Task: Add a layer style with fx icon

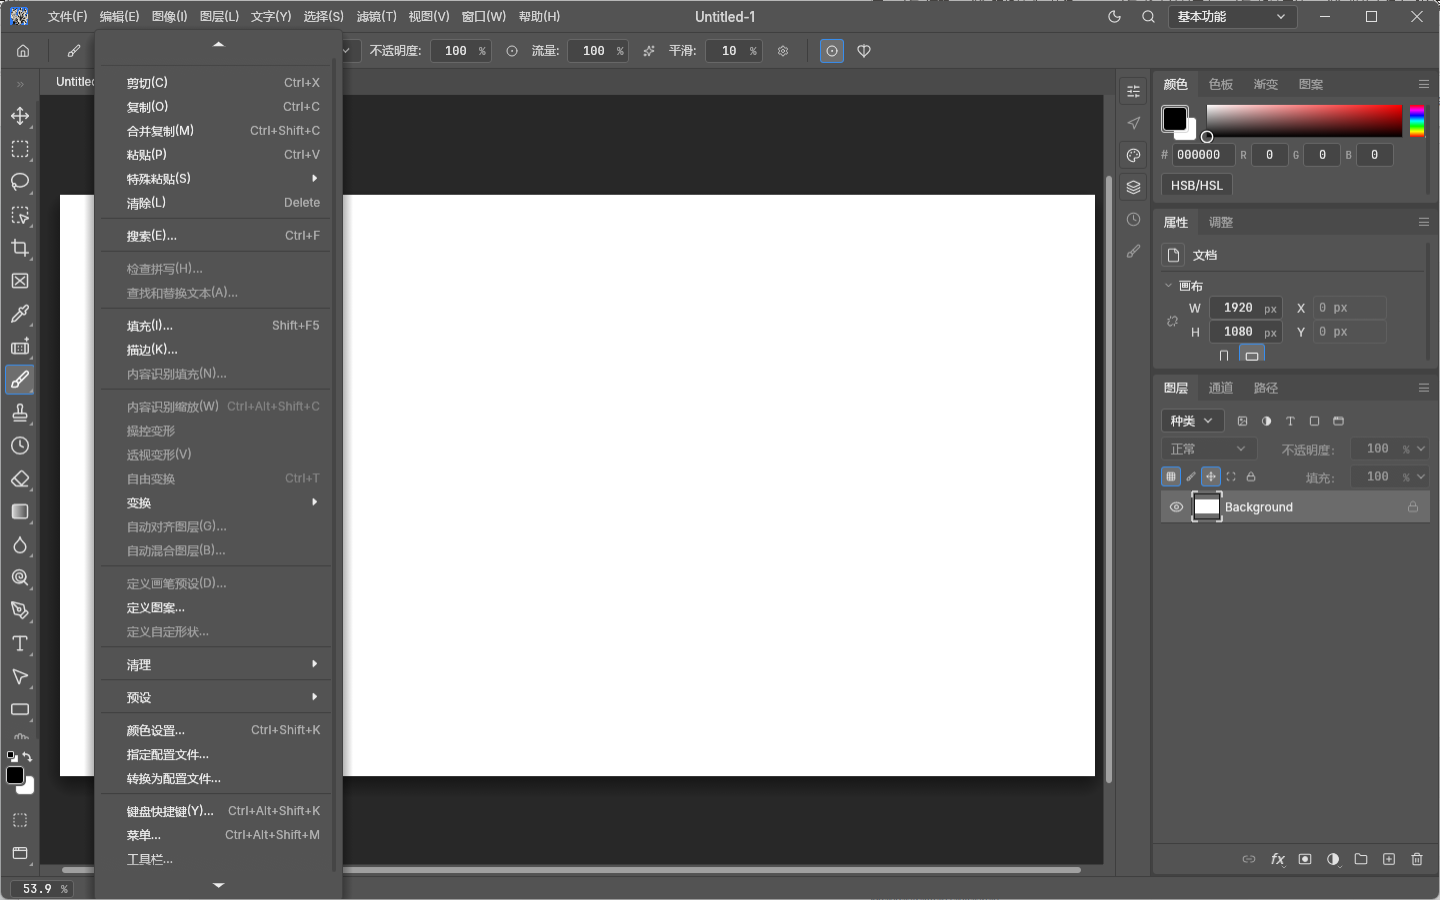Action: [x=1277, y=859]
